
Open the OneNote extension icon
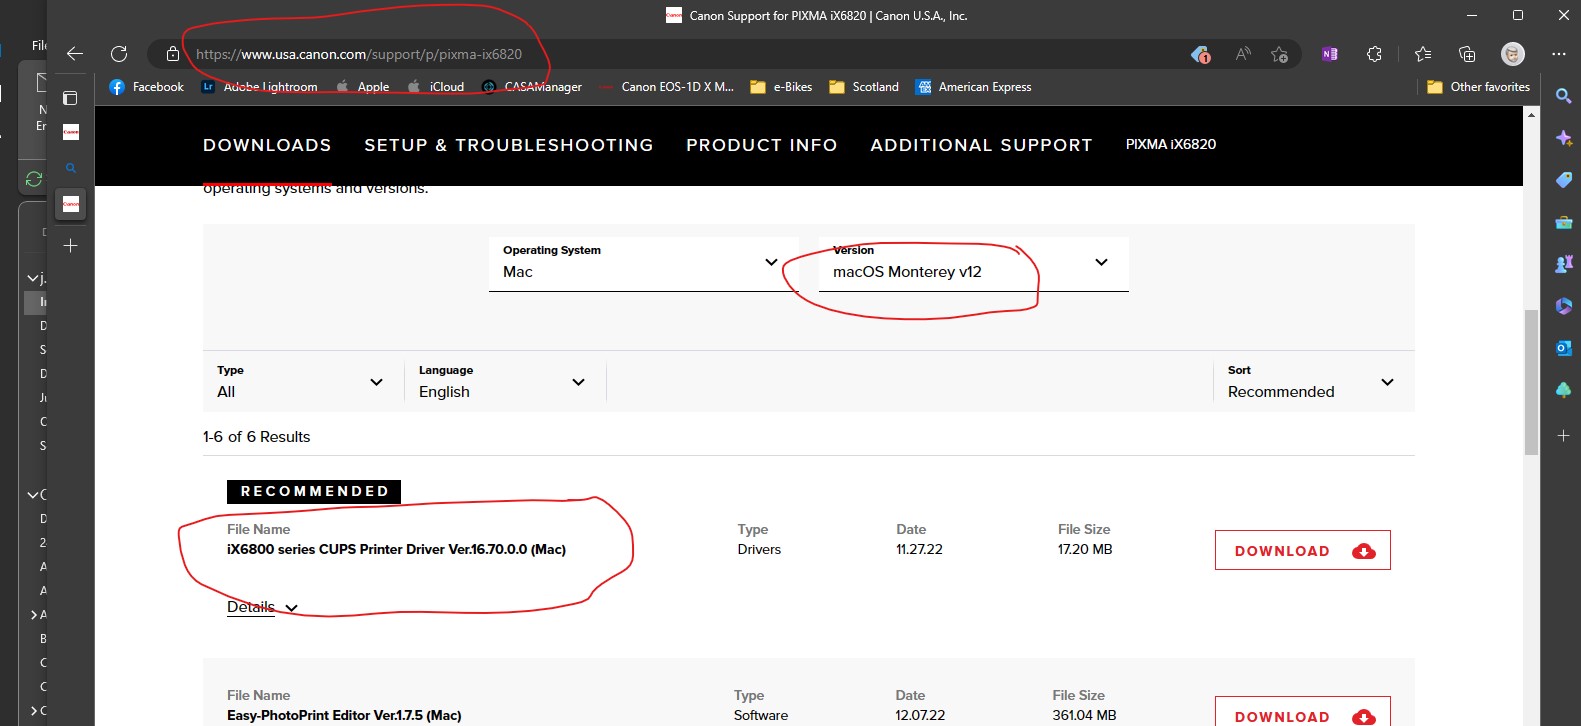point(1329,54)
